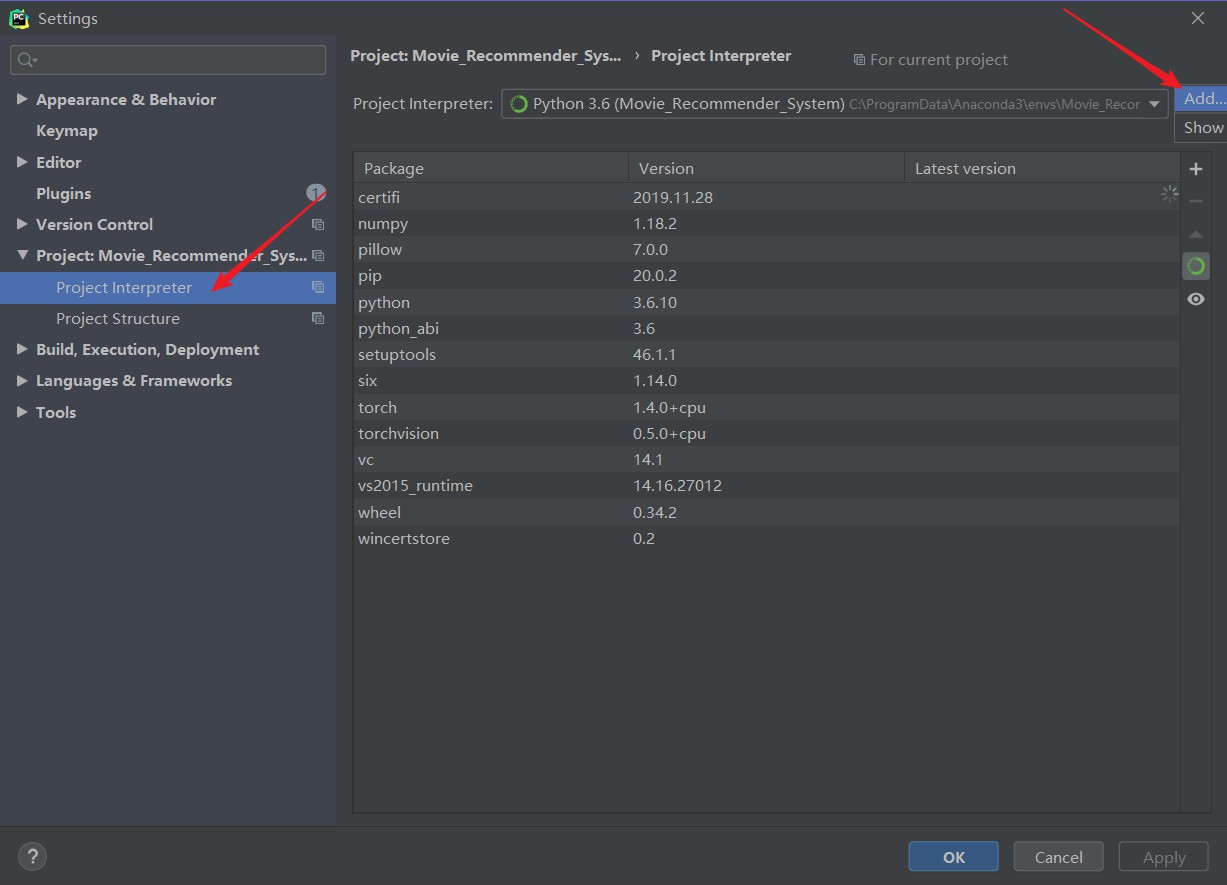
Task: Open the Keymap settings page
Action: click(x=67, y=131)
